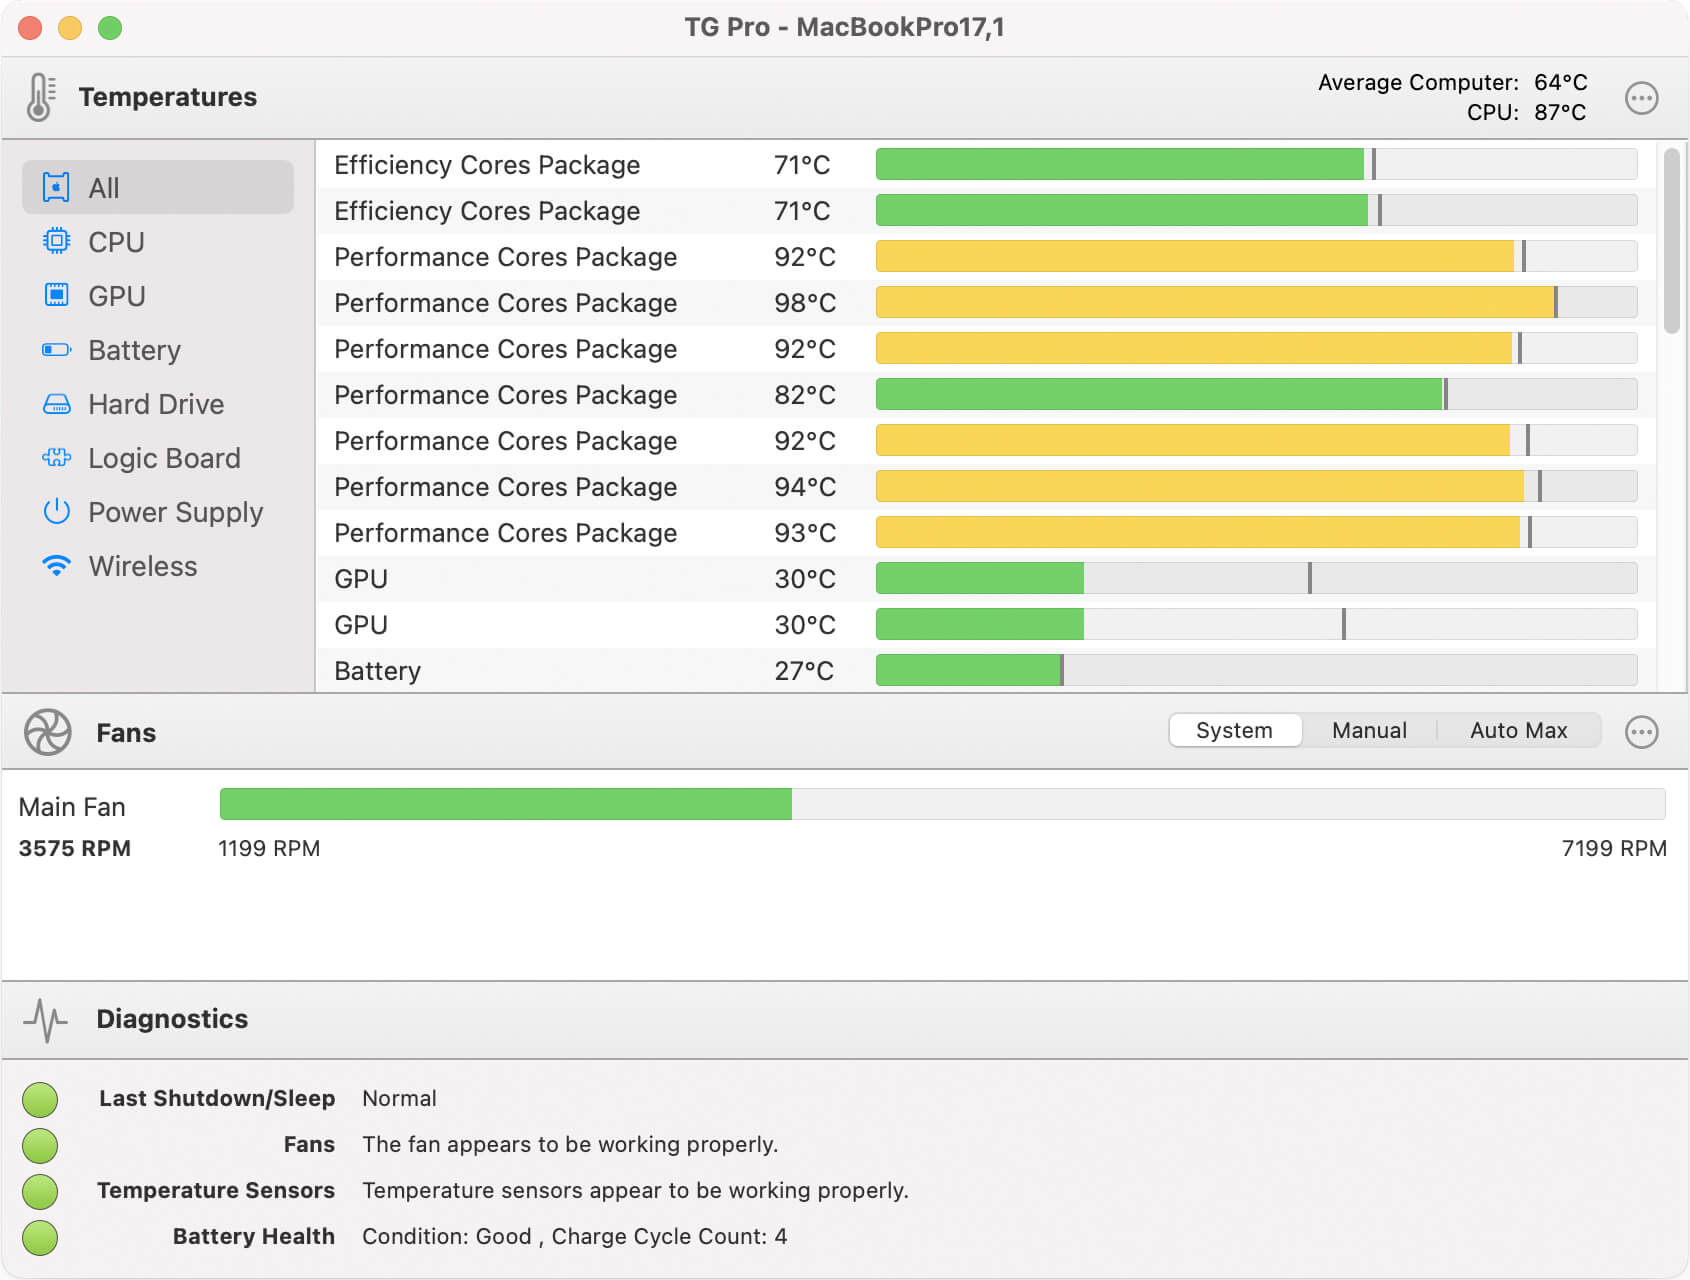Click the temperature list scrollbar
Viewport: 1690px width, 1280px height.
click(1671, 240)
